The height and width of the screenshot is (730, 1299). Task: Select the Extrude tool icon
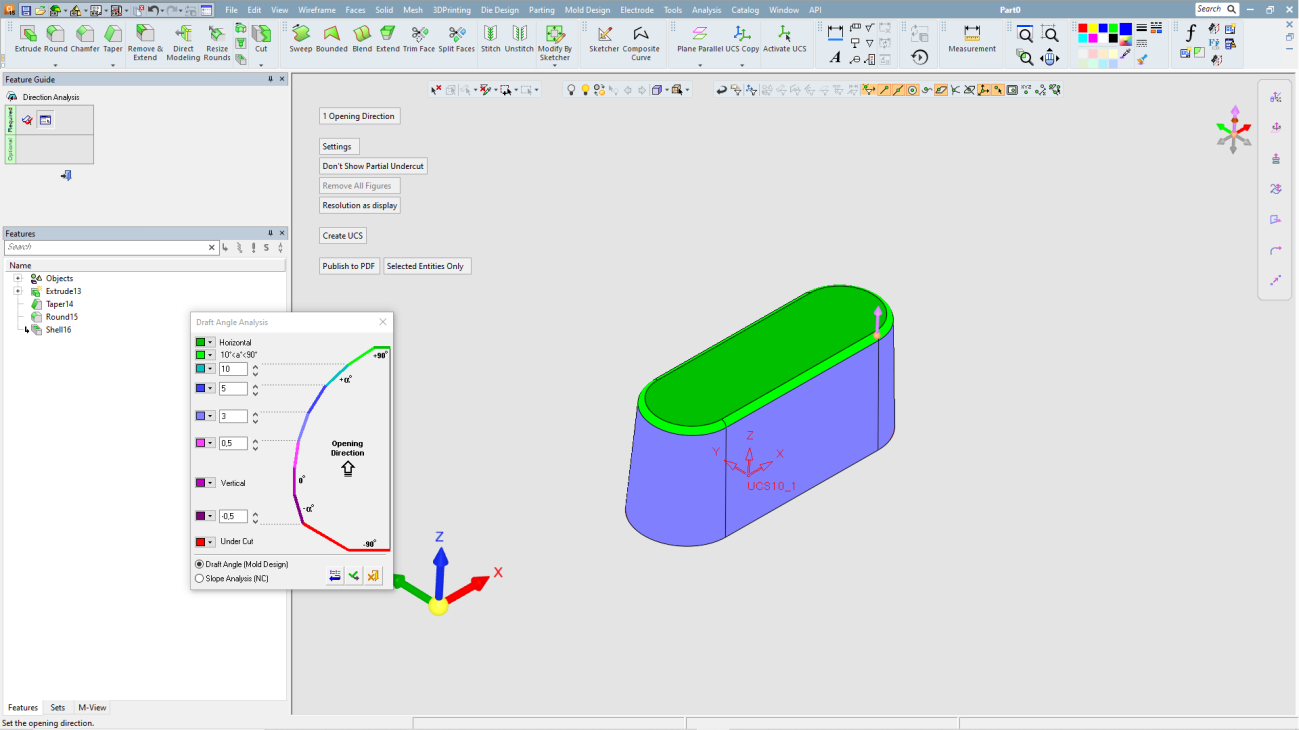tap(27, 35)
